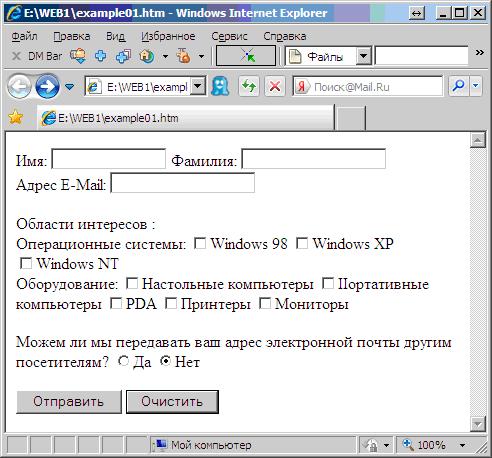Expand the Файлы dropdown list
The width and height of the screenshot is (492, 458).
pos(363,56)
